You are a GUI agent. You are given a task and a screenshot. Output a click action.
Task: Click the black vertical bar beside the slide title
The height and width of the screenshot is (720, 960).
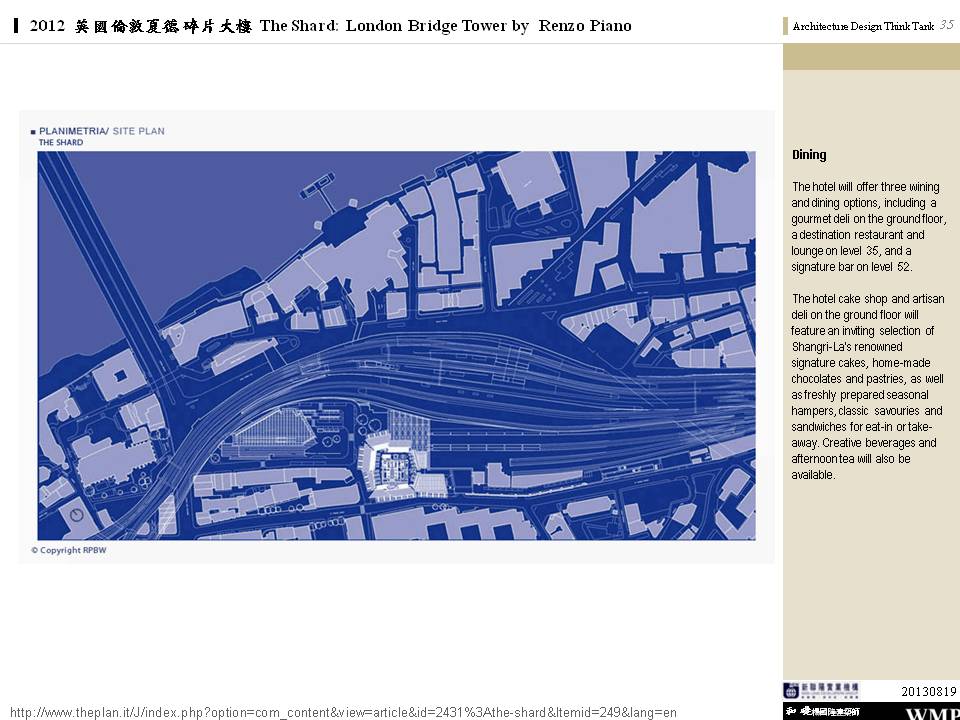[x=17, y=26]
